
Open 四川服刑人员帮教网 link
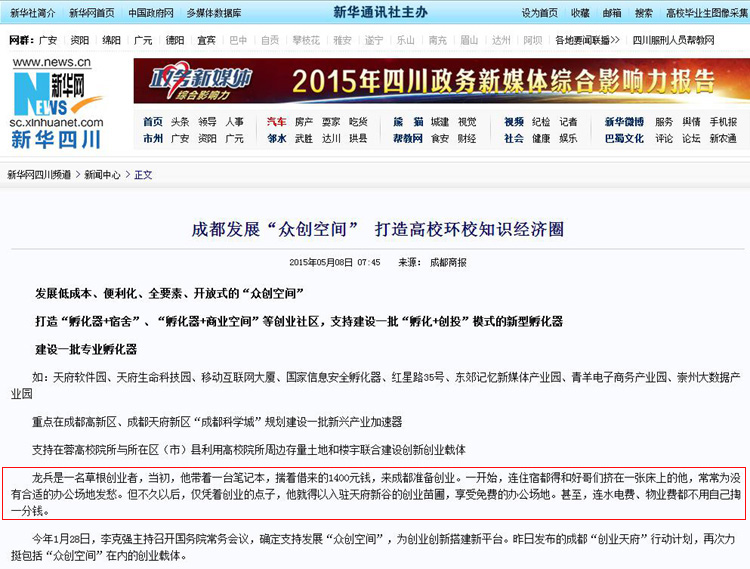[x=673, y=40]
